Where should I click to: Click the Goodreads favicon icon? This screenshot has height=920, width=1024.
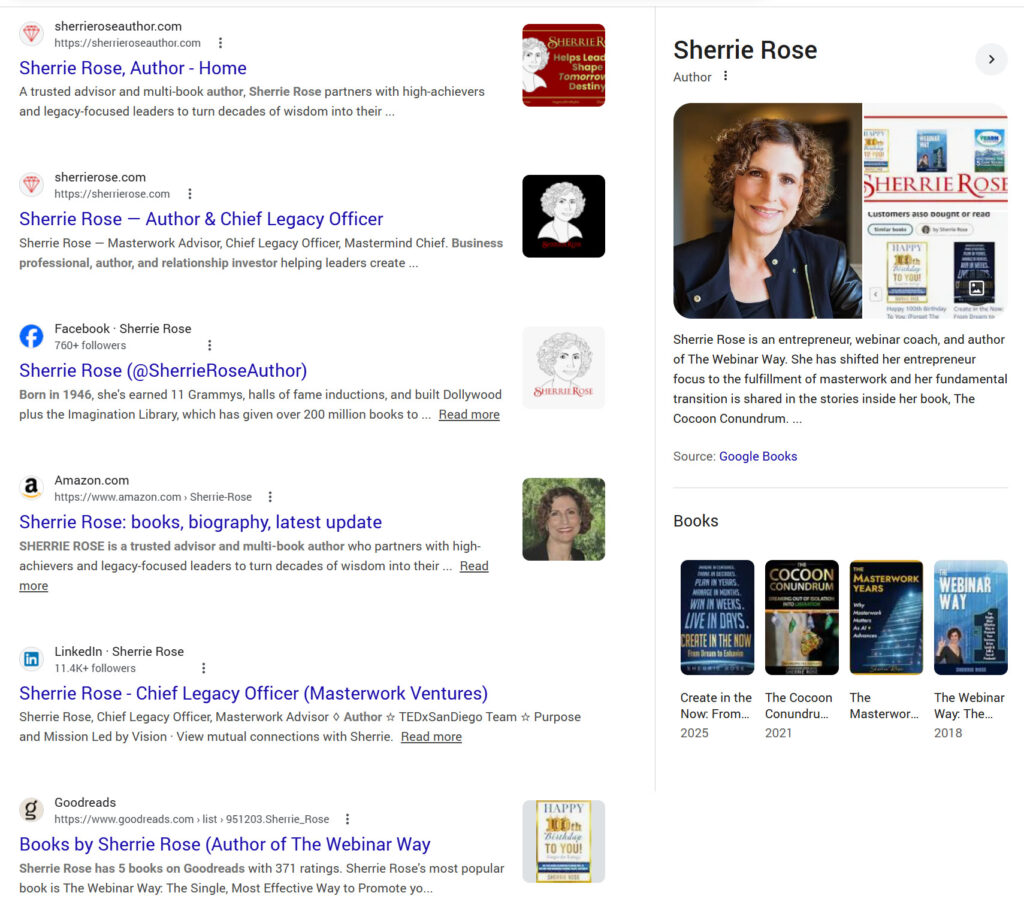(x=32, y=810)
